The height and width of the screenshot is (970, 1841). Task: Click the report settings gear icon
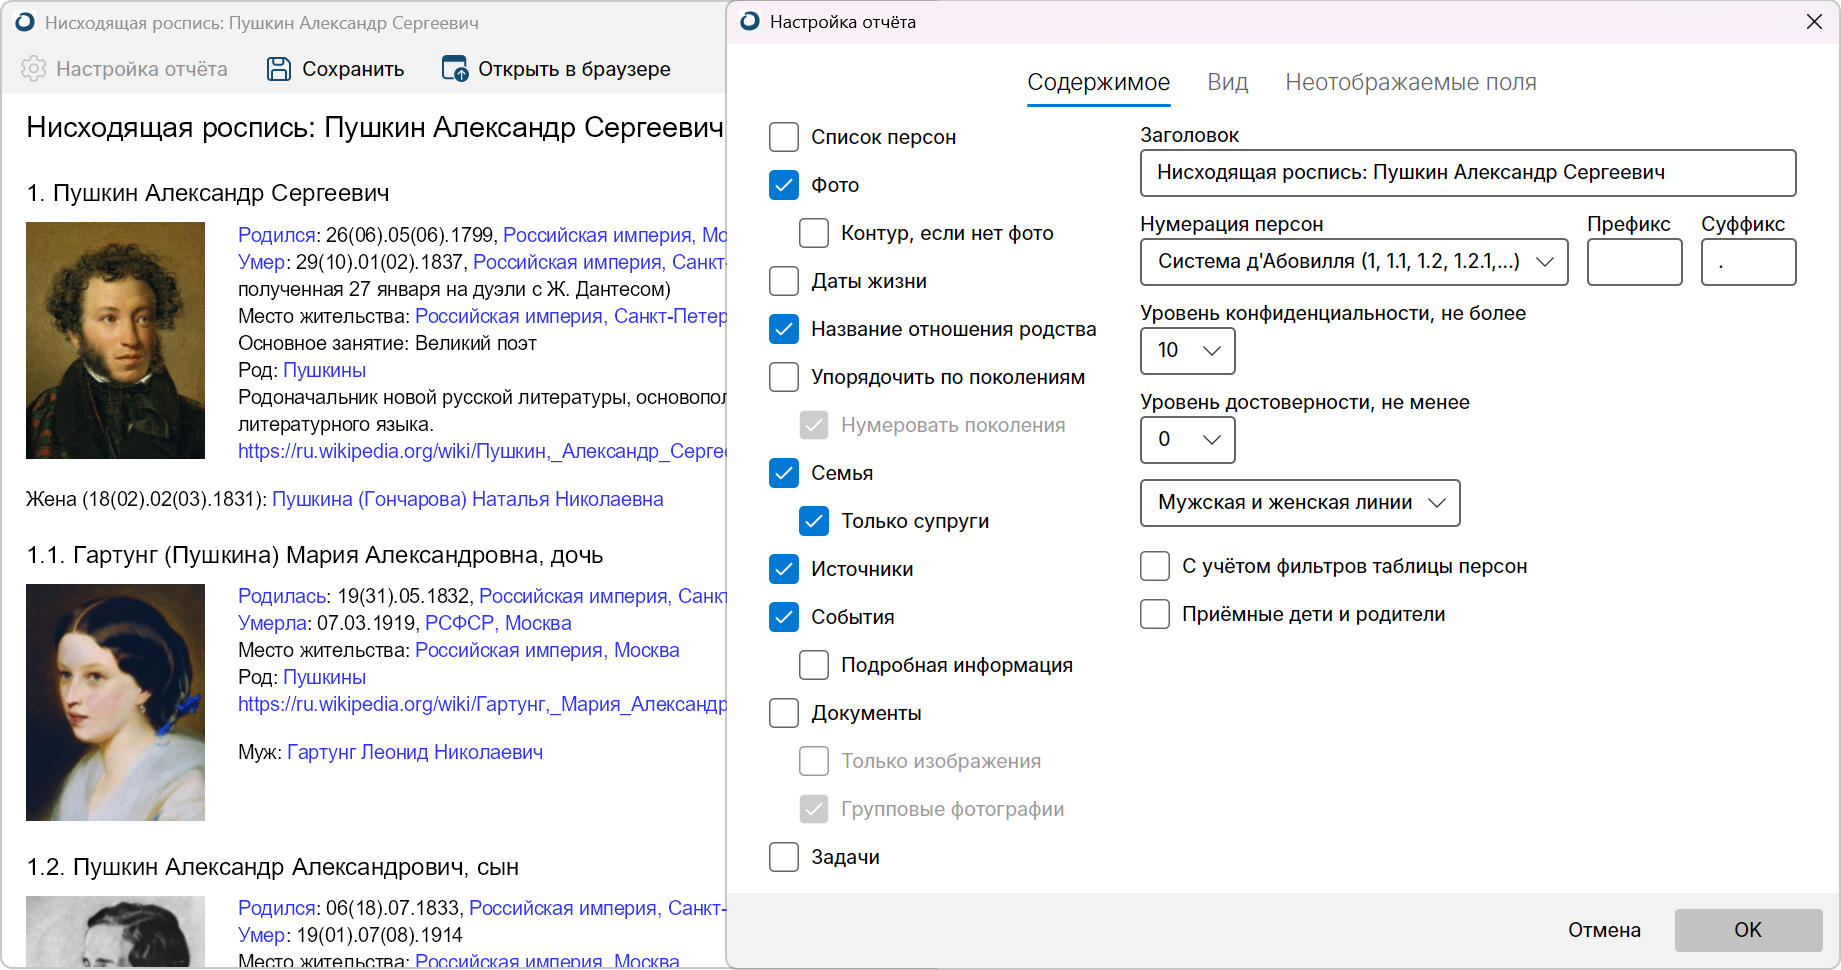coord(33,68)
